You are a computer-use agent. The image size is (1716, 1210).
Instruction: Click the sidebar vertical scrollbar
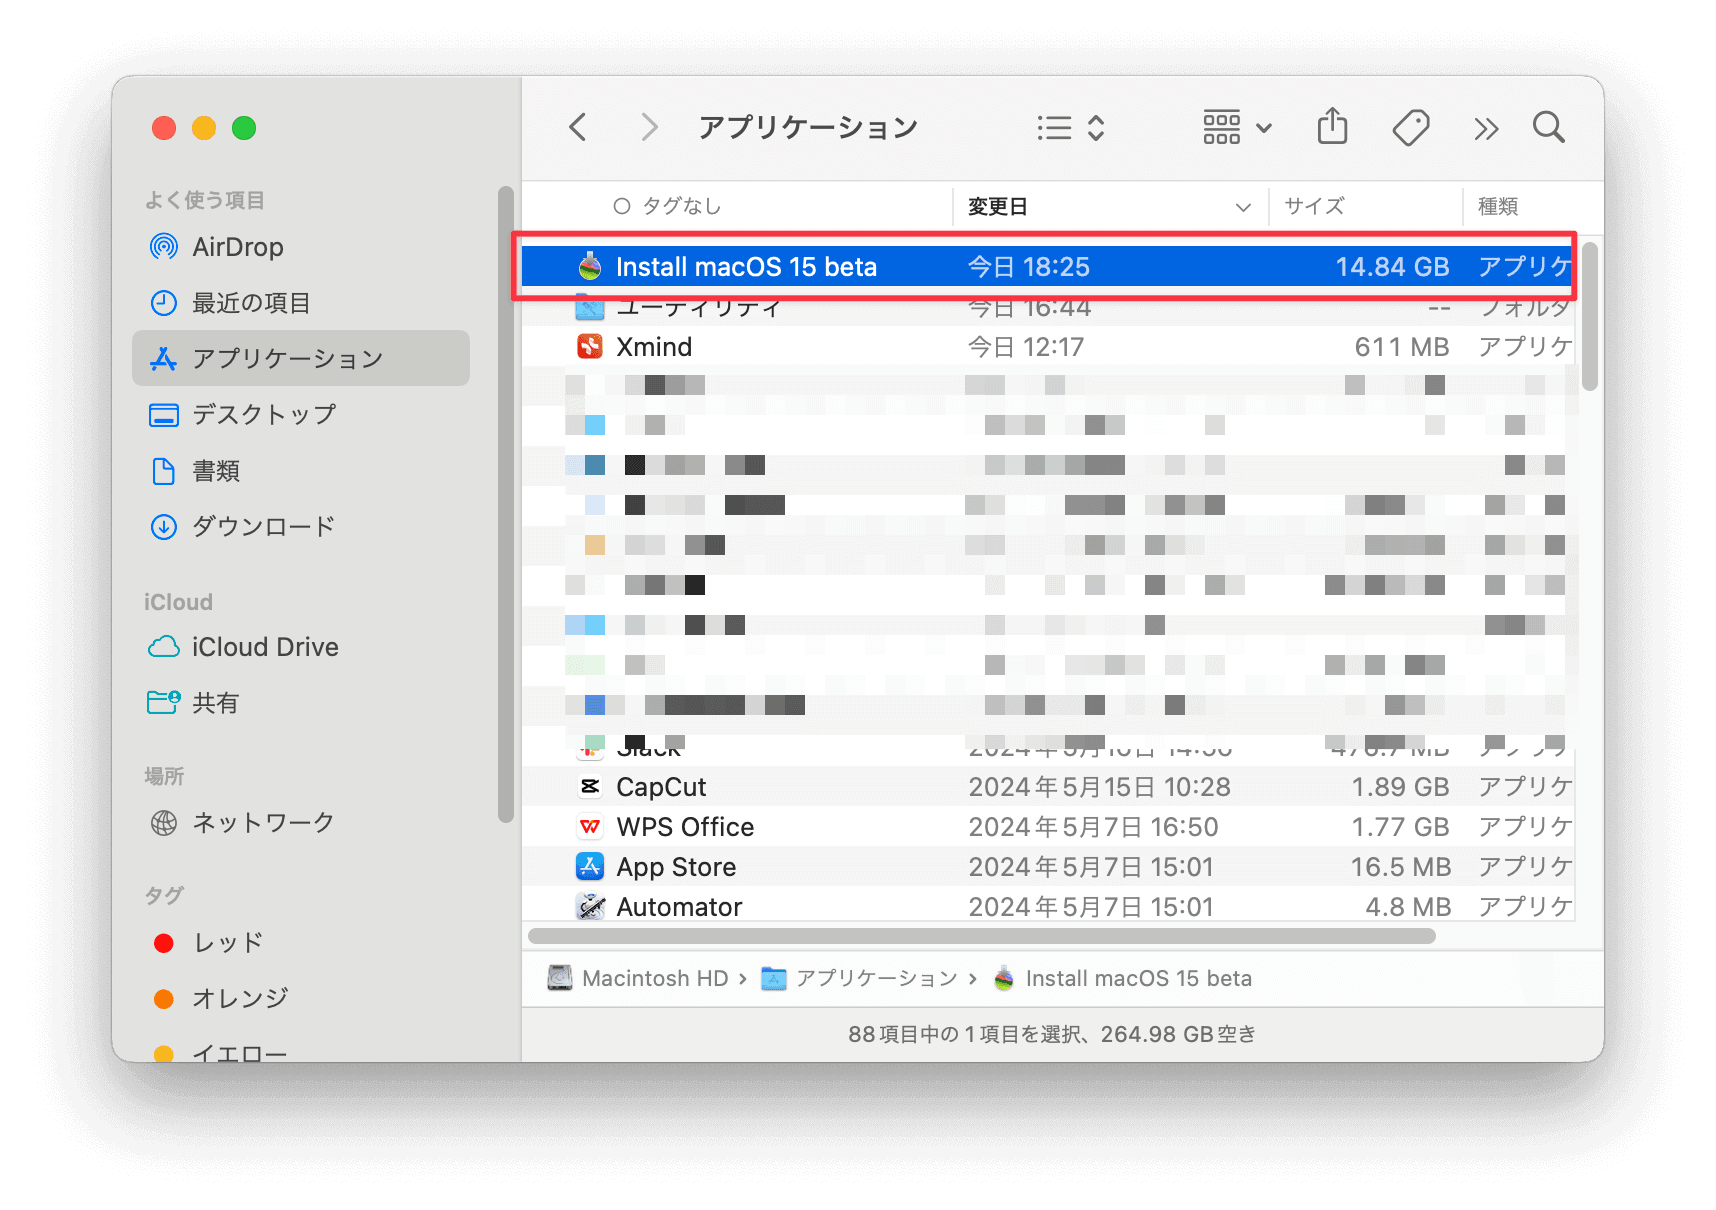pyautogui.click(x=506, y=505)
